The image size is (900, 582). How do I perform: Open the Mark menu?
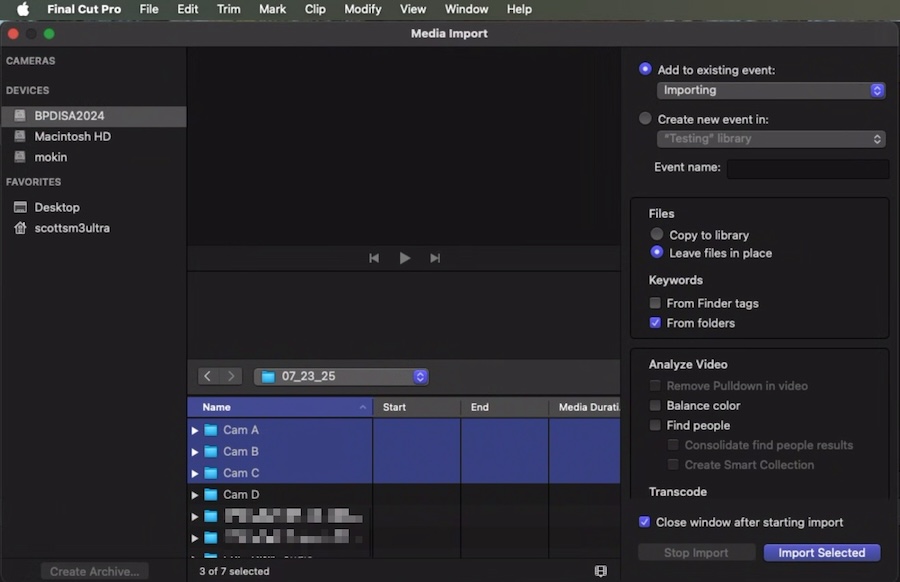272,9
